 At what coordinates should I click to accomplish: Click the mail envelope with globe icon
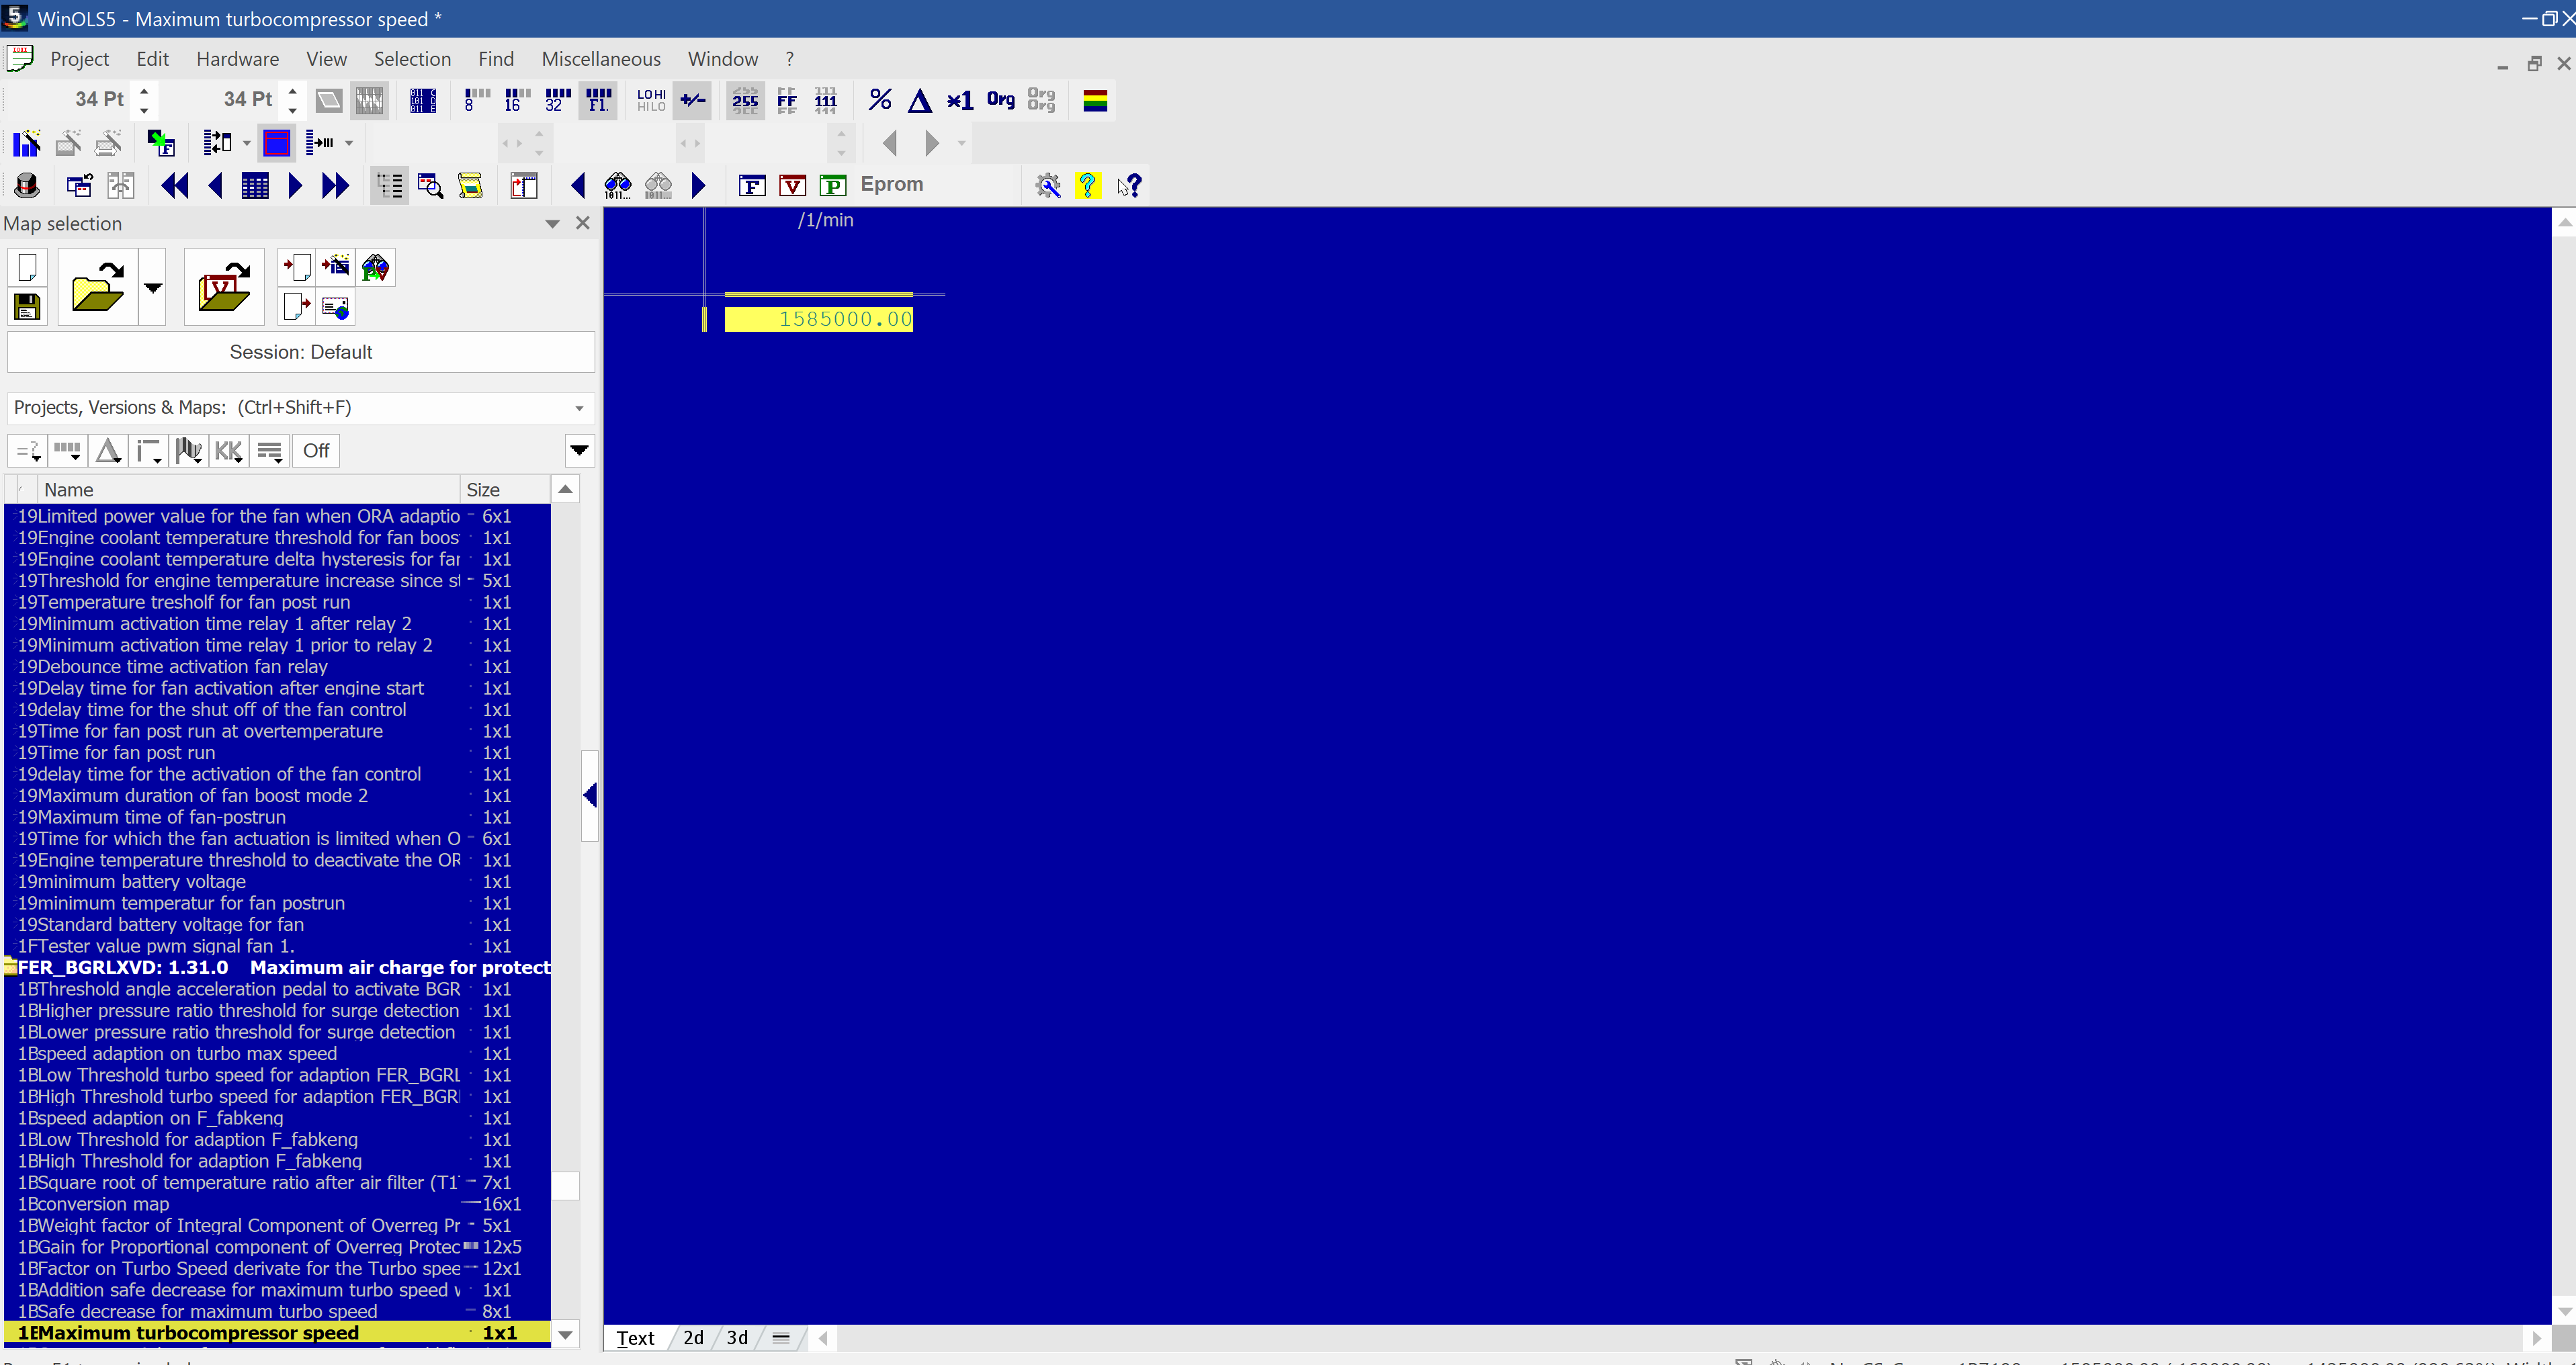[x=336, y=307]
